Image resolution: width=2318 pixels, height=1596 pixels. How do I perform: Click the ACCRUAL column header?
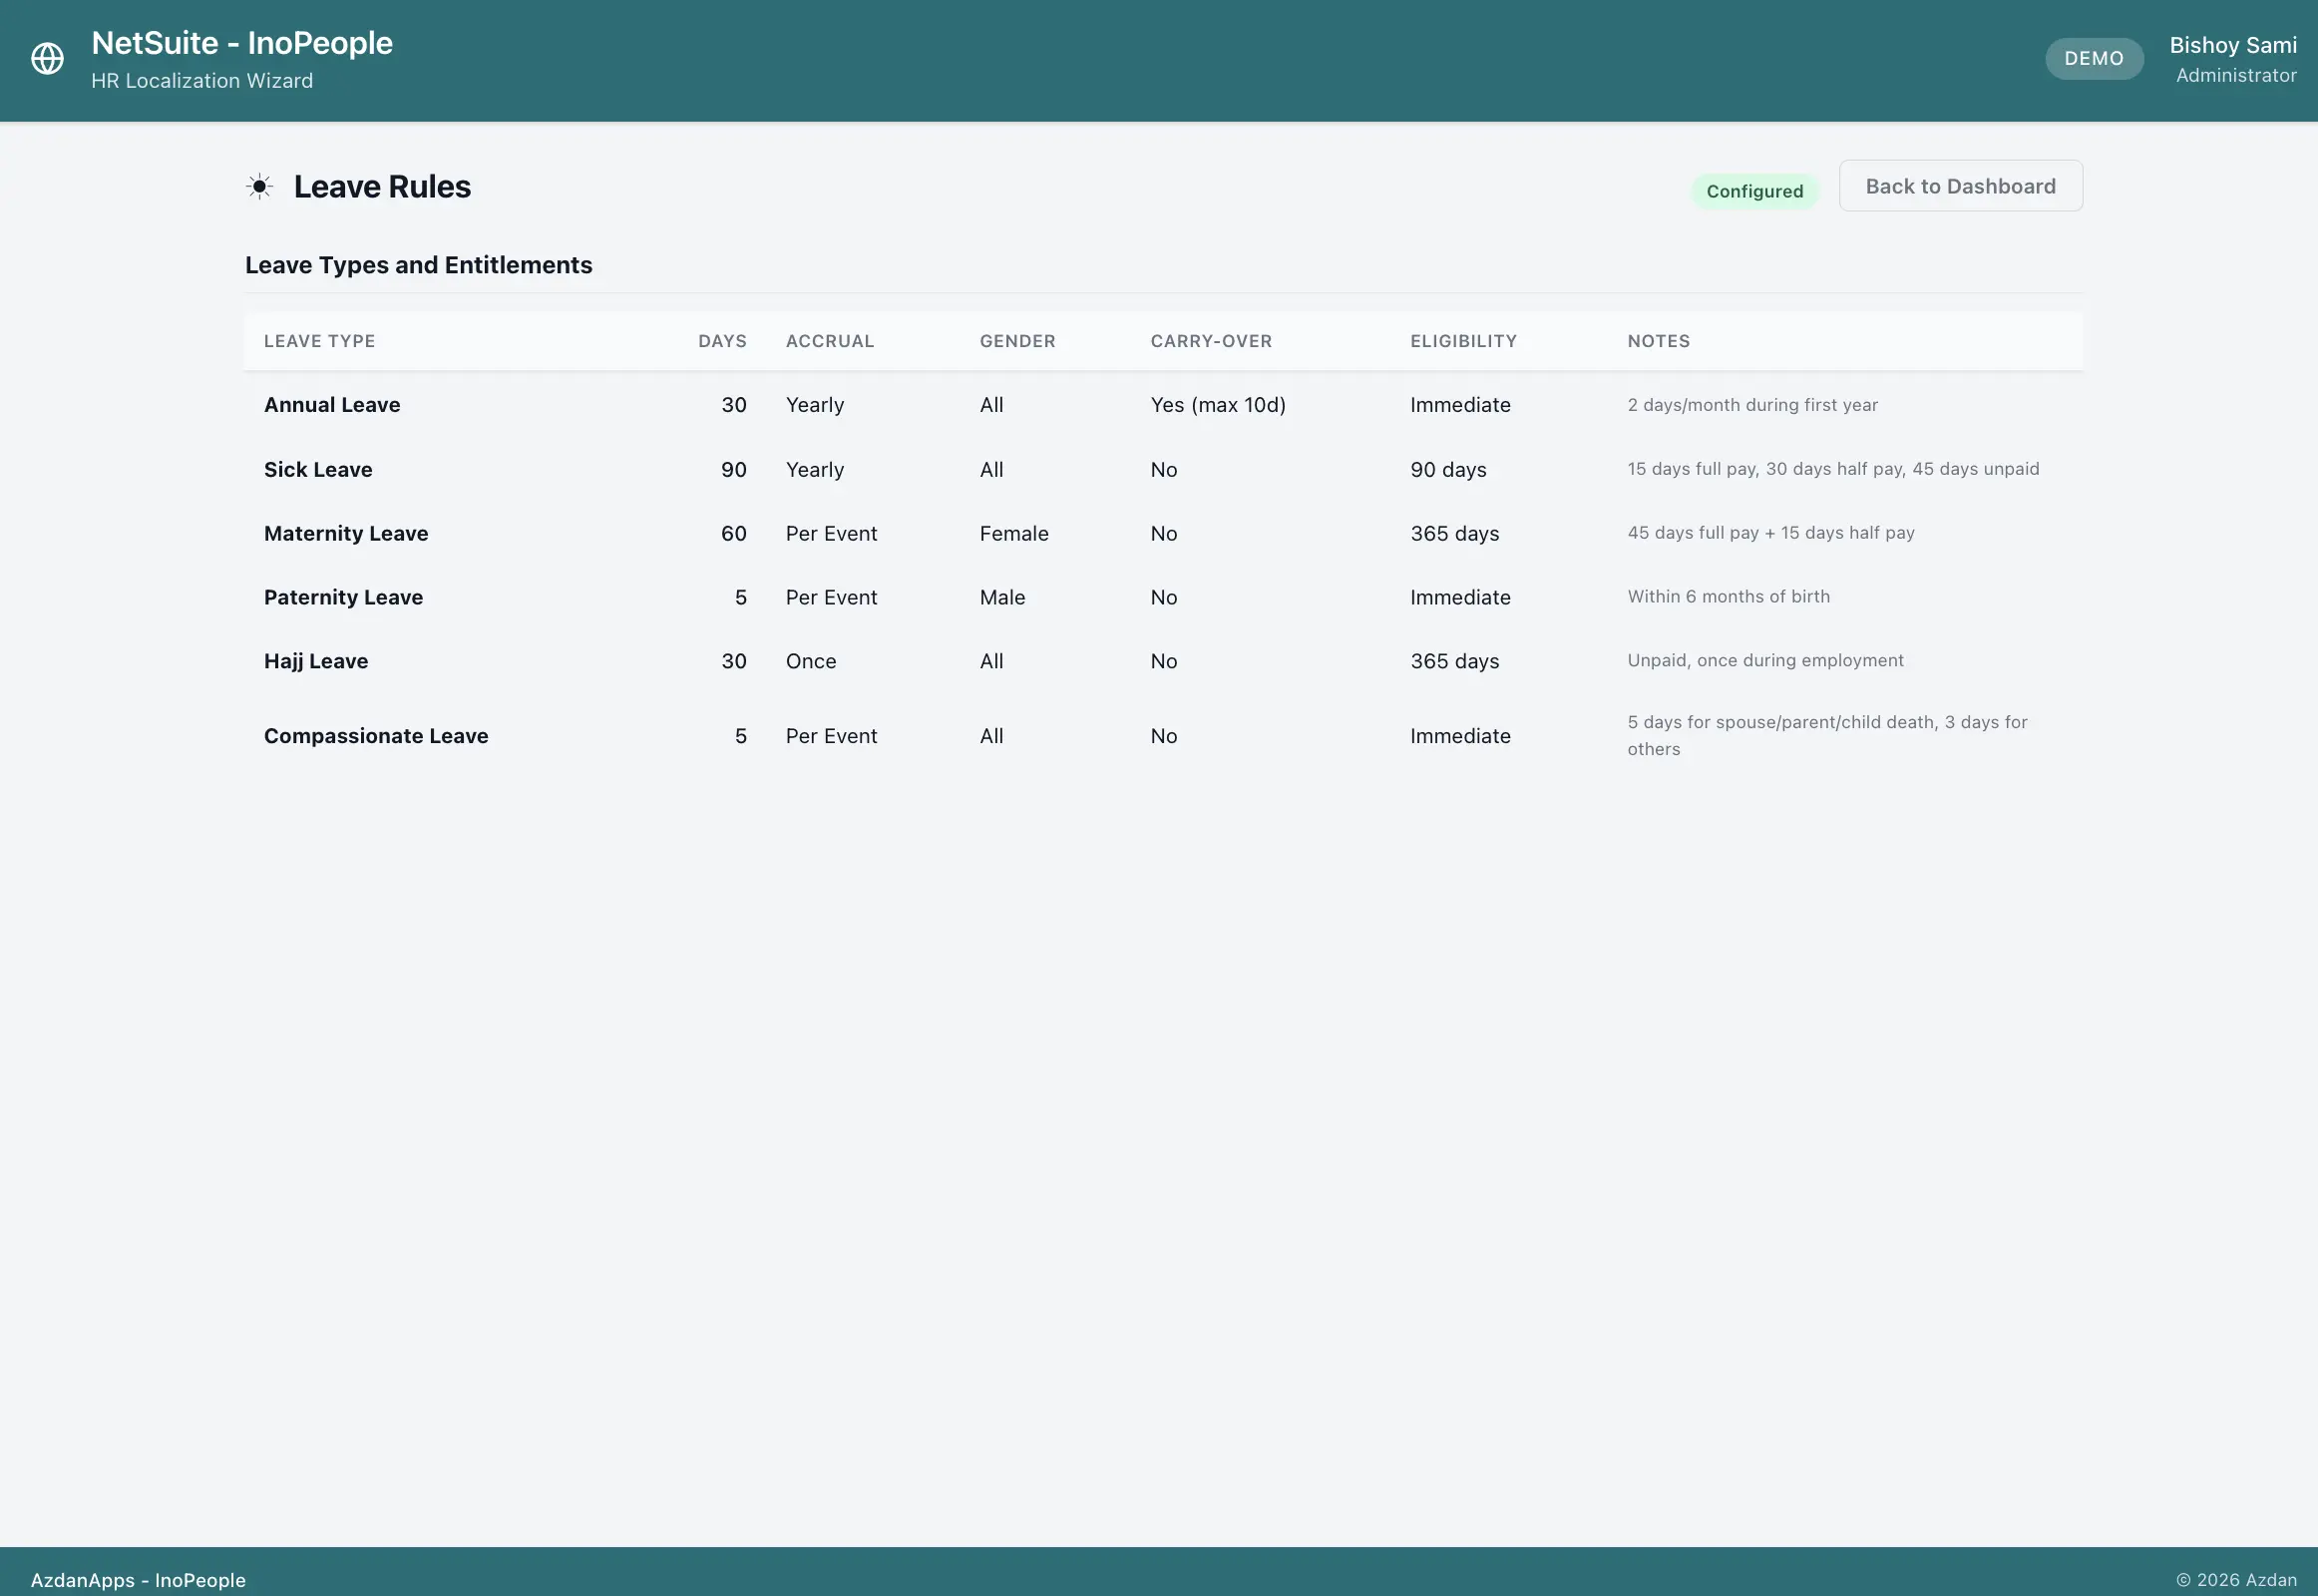[x=829, y=341]
